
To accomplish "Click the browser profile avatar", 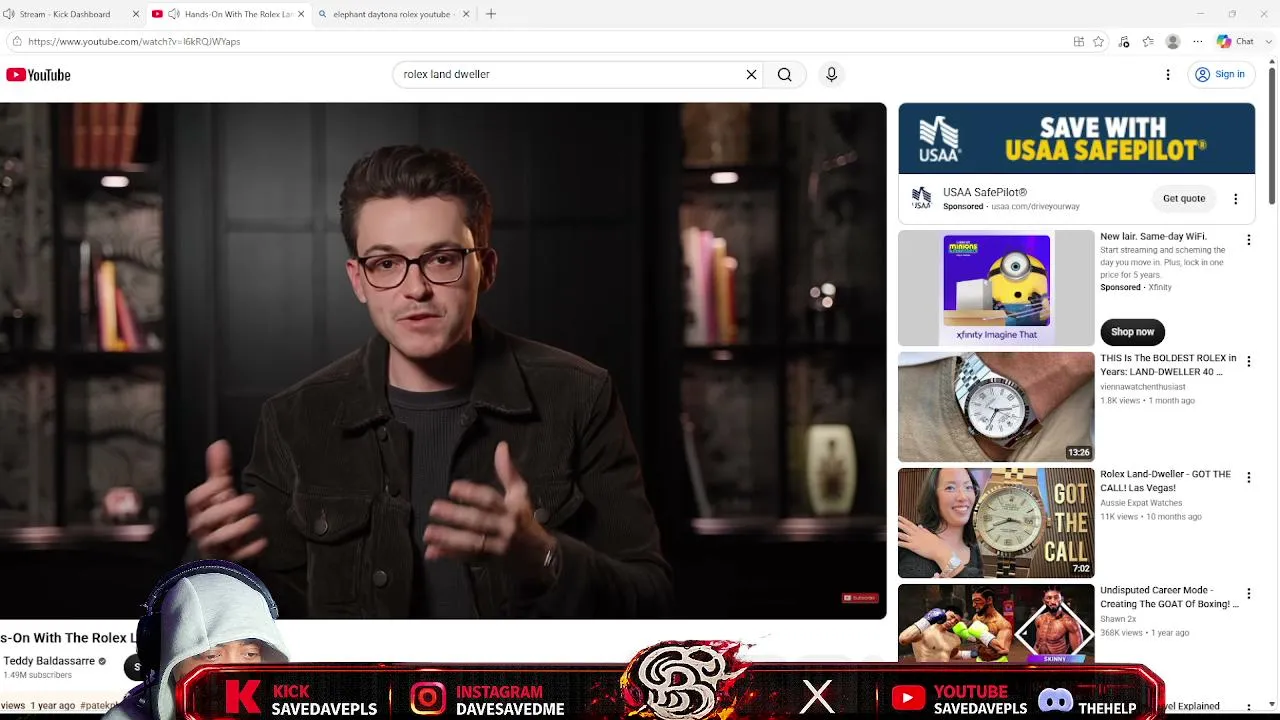I will (1173, 42).
